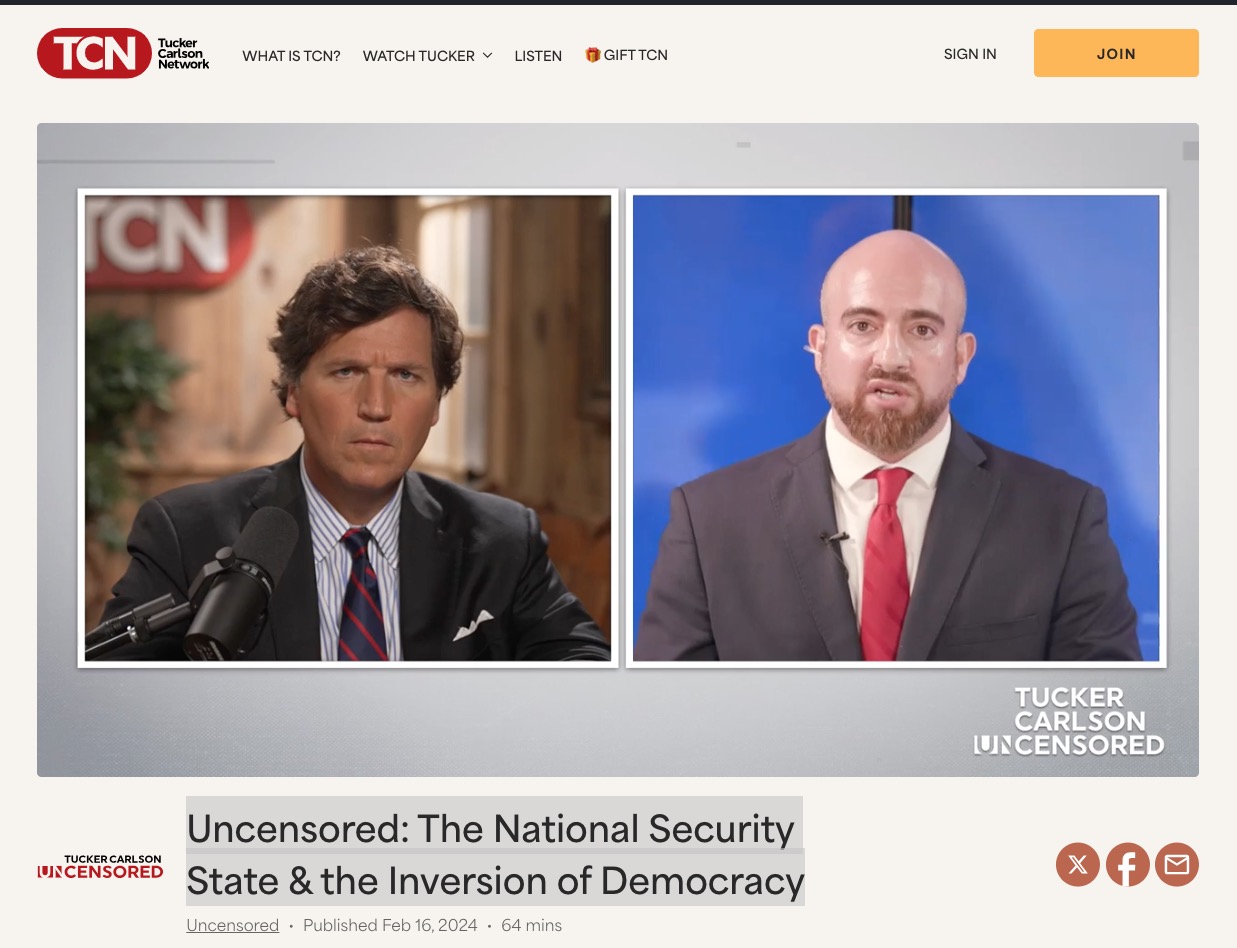Screen dimensions: 1237x948
Task: Share the episode on X
Action: [x=1078, y=864]
